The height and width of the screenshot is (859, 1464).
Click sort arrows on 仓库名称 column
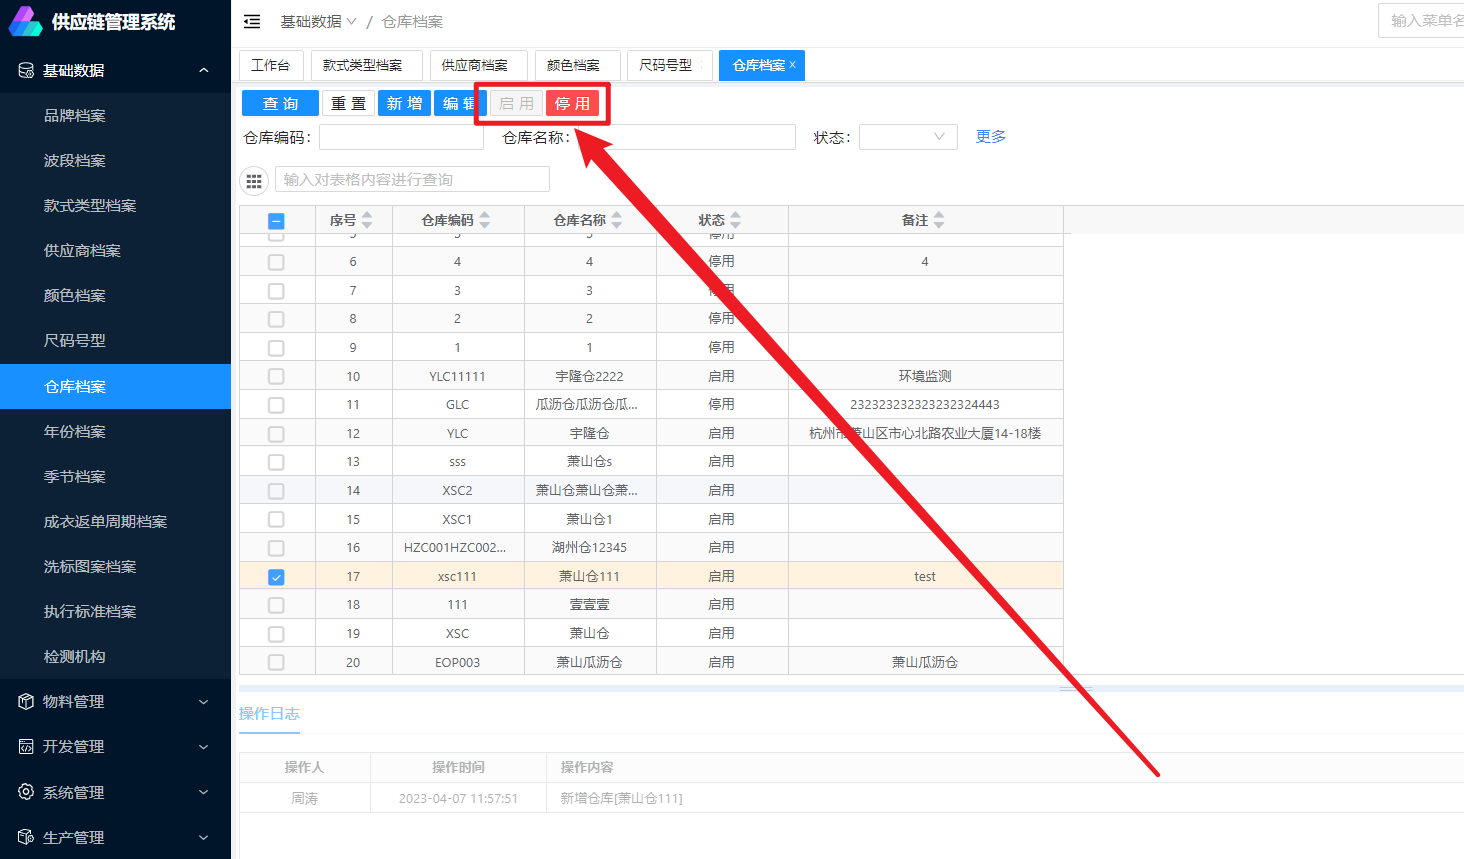[617, 220]
